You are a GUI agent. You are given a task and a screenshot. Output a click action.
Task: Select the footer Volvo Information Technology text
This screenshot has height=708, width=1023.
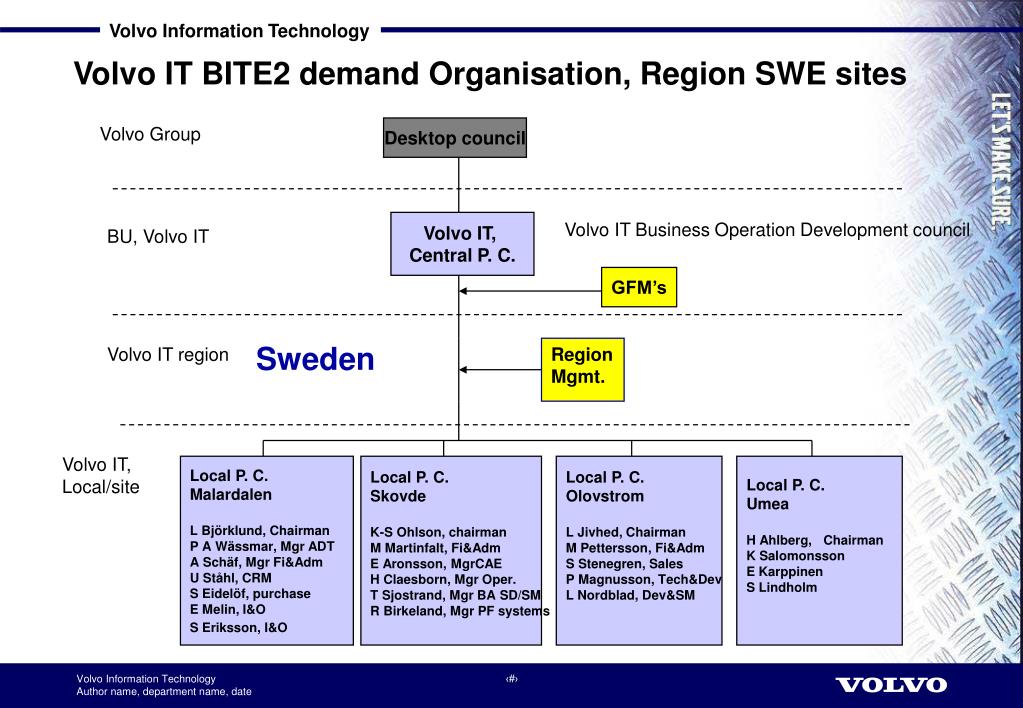point(145,679)
